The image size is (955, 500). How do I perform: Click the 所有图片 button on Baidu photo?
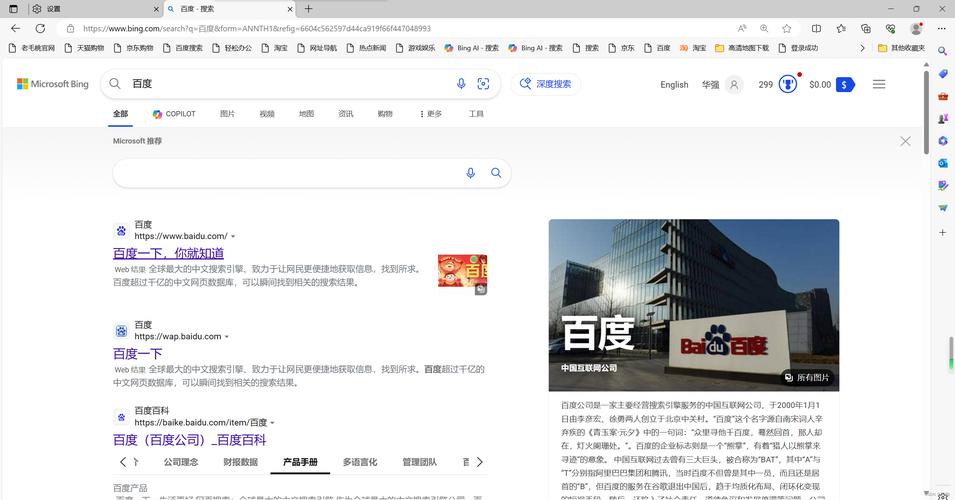tap(808, 378)
